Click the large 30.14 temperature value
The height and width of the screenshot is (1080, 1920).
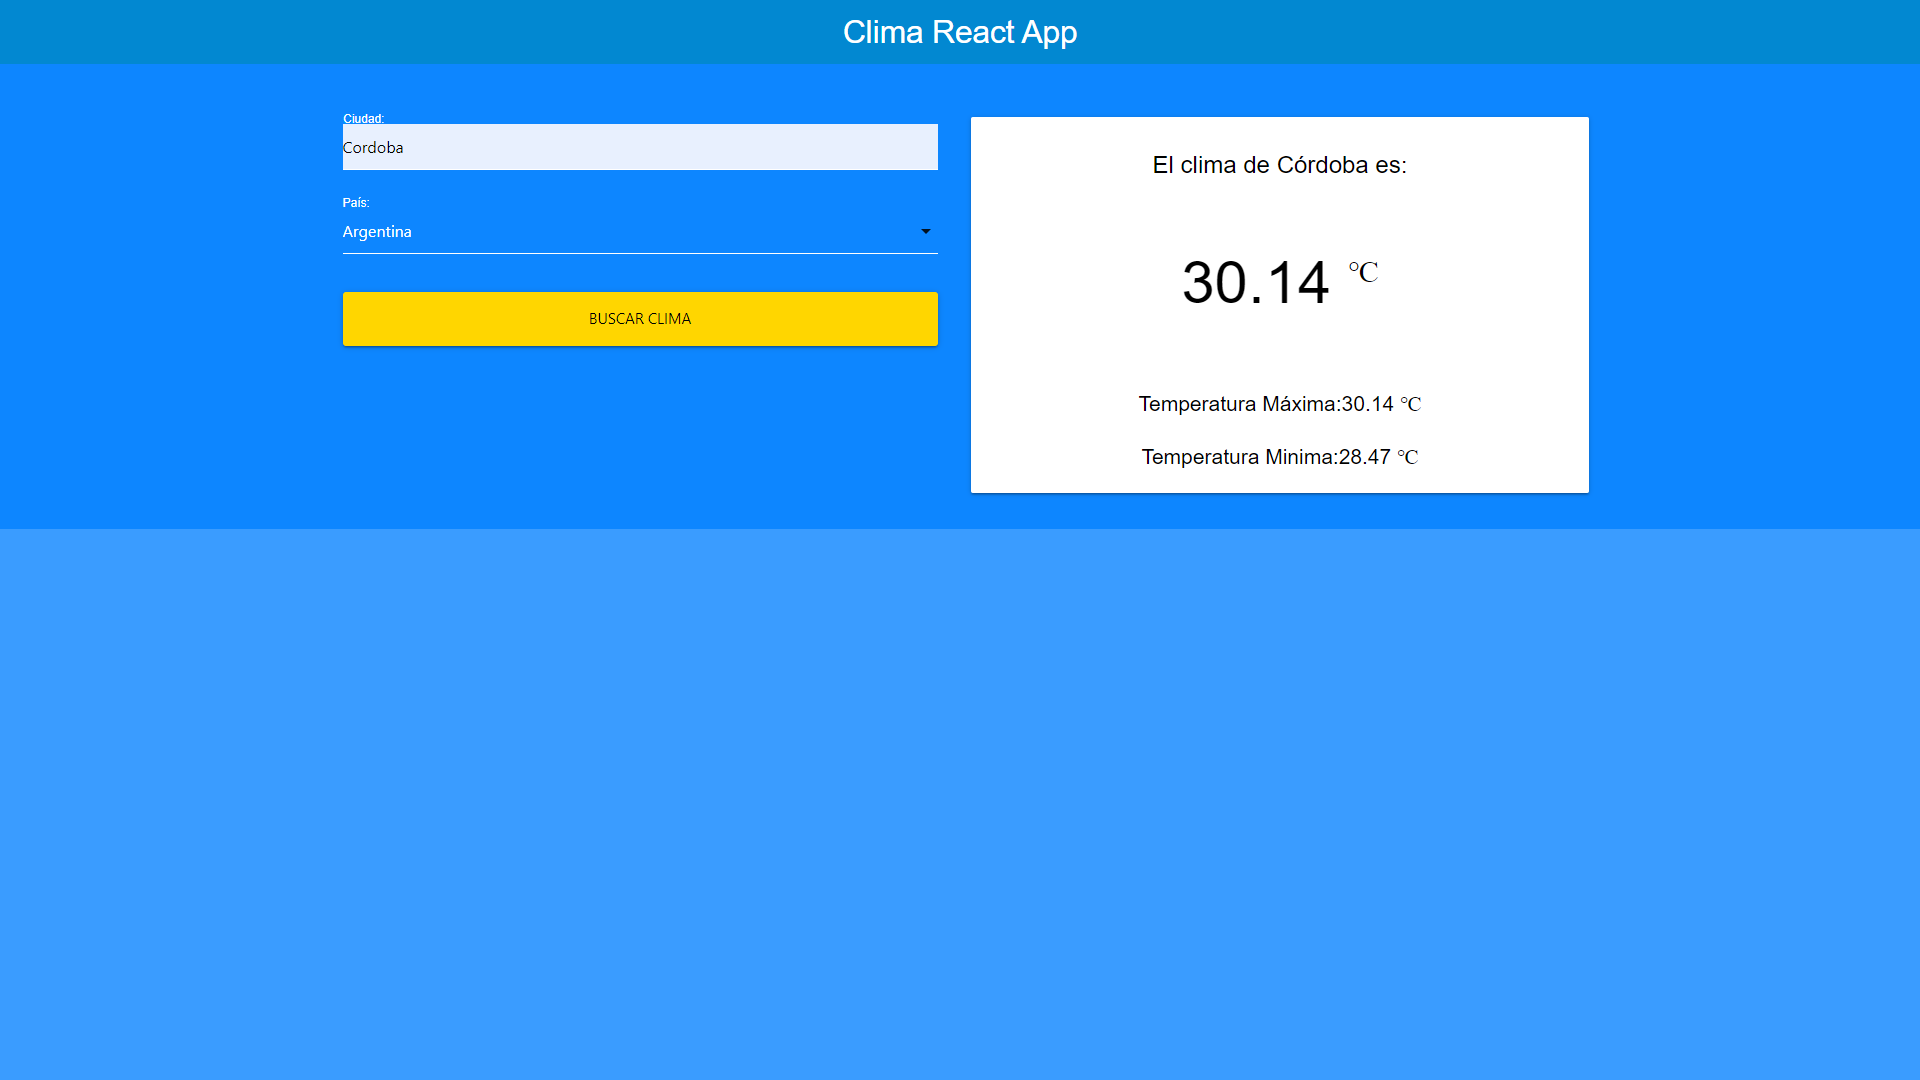click(1256, 282)
